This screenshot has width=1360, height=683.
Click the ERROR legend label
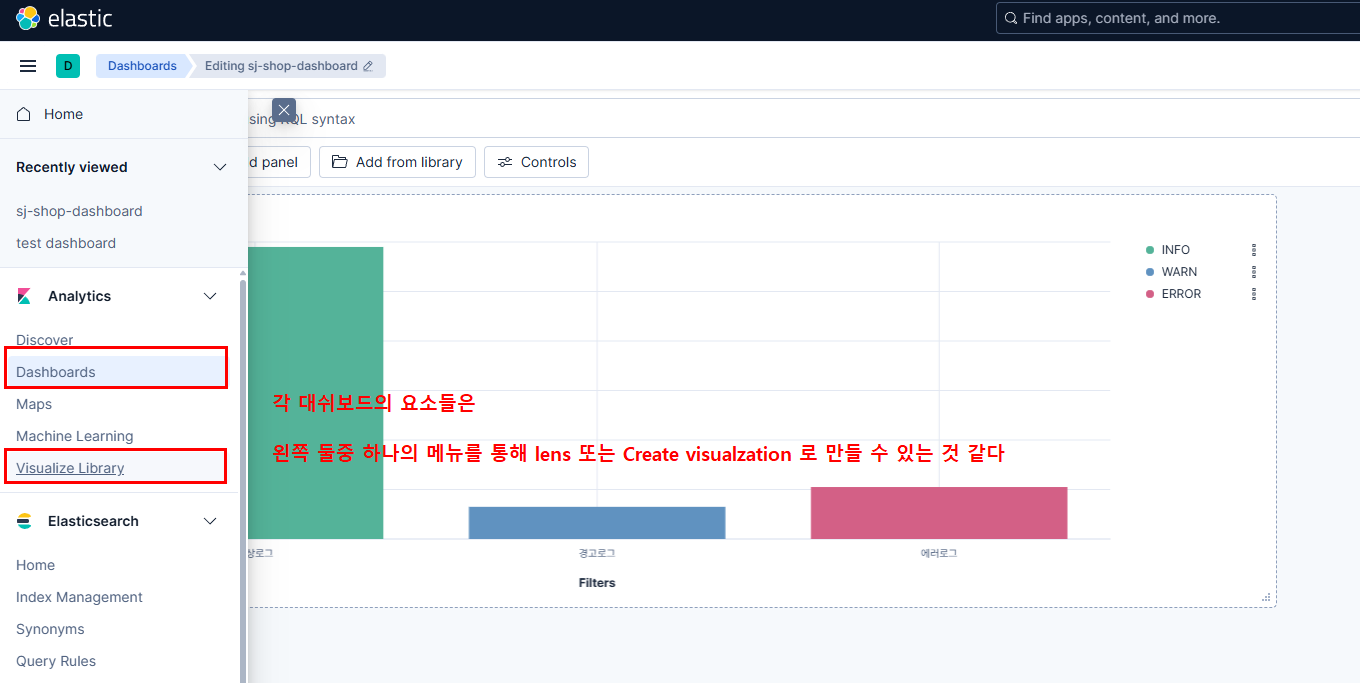point(1181,294)
